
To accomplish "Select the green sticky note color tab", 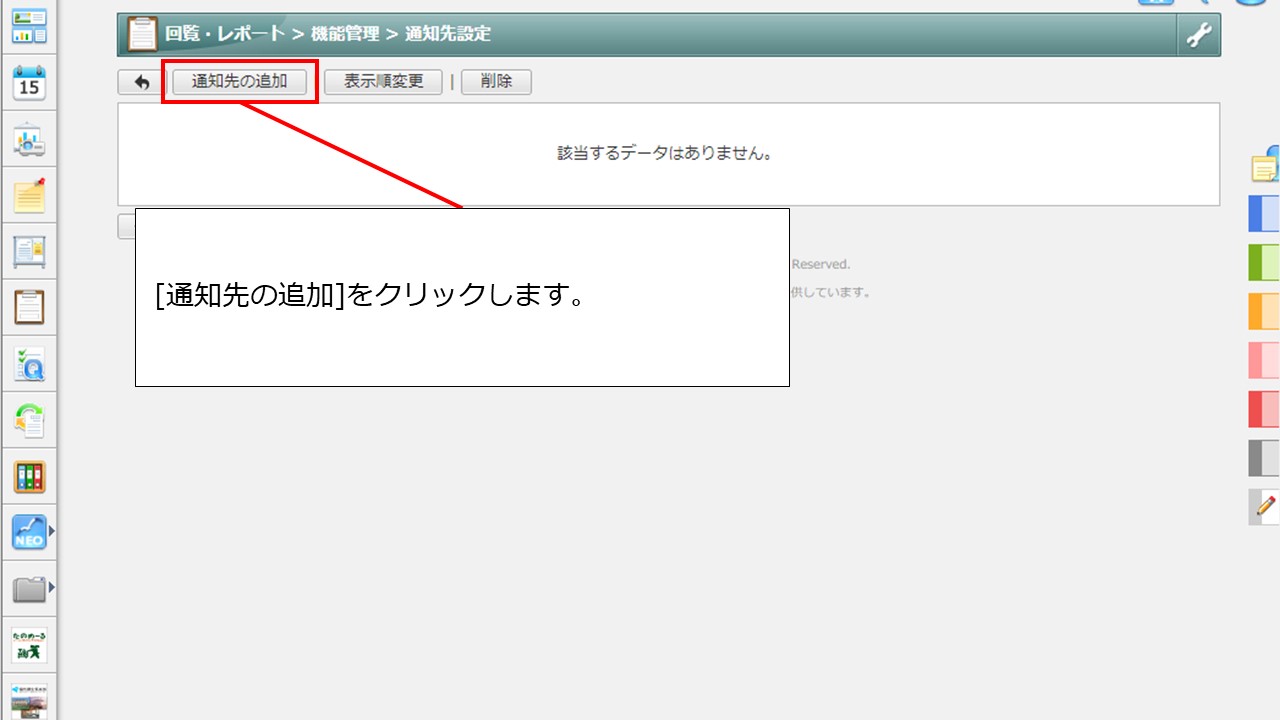I will [x=1264, y=262].
